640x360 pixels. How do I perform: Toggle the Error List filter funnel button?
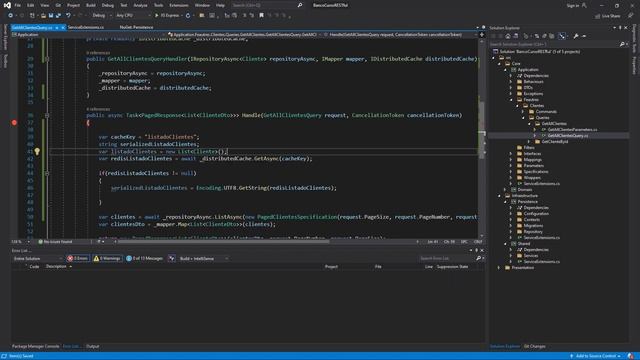coord(172,258)
